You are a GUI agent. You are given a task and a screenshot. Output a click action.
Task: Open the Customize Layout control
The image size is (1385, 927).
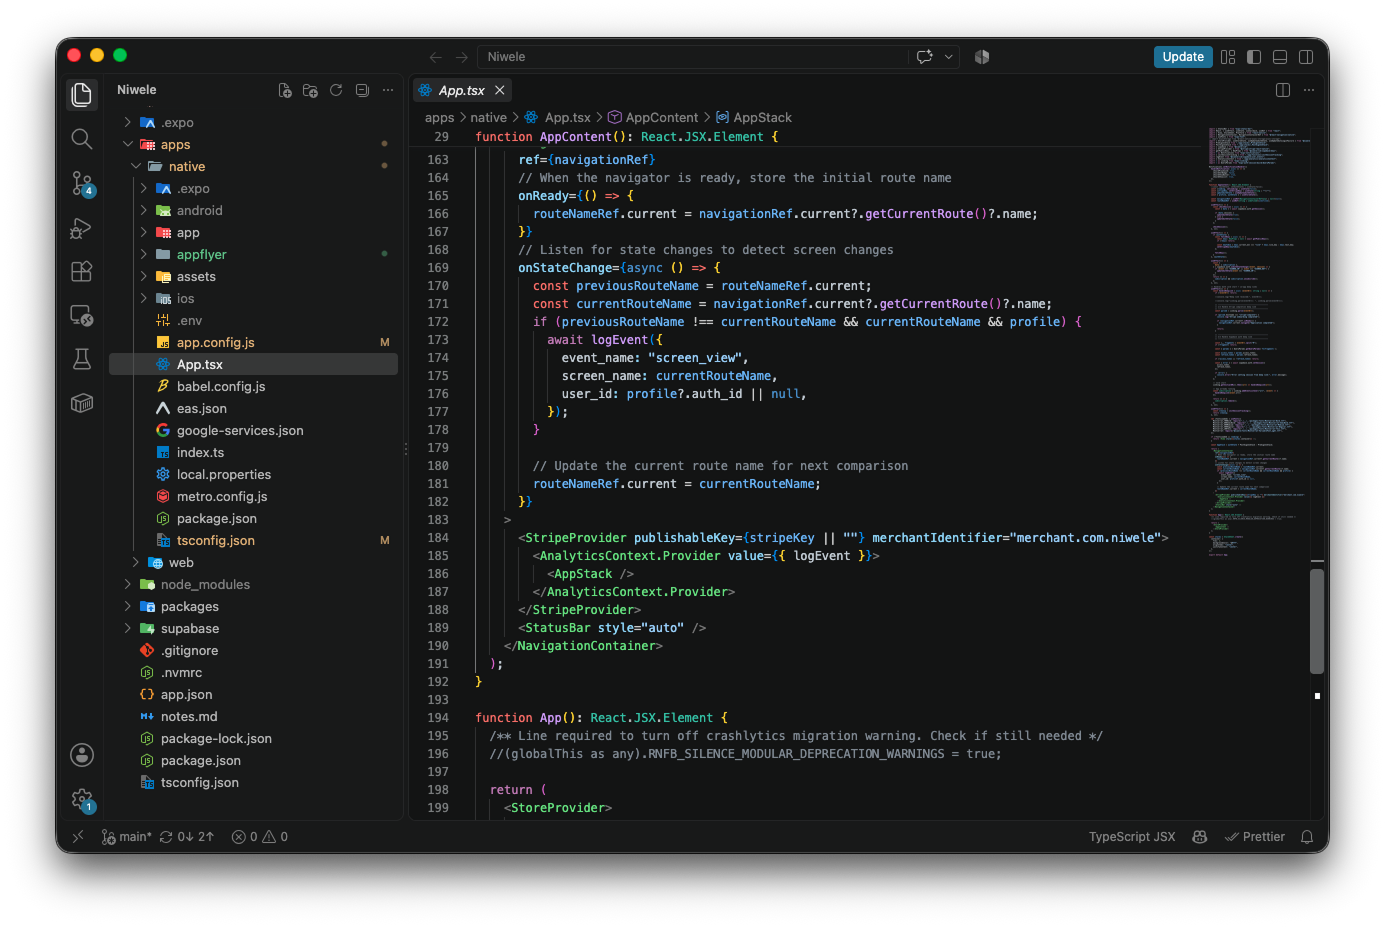click(1228, 57)
